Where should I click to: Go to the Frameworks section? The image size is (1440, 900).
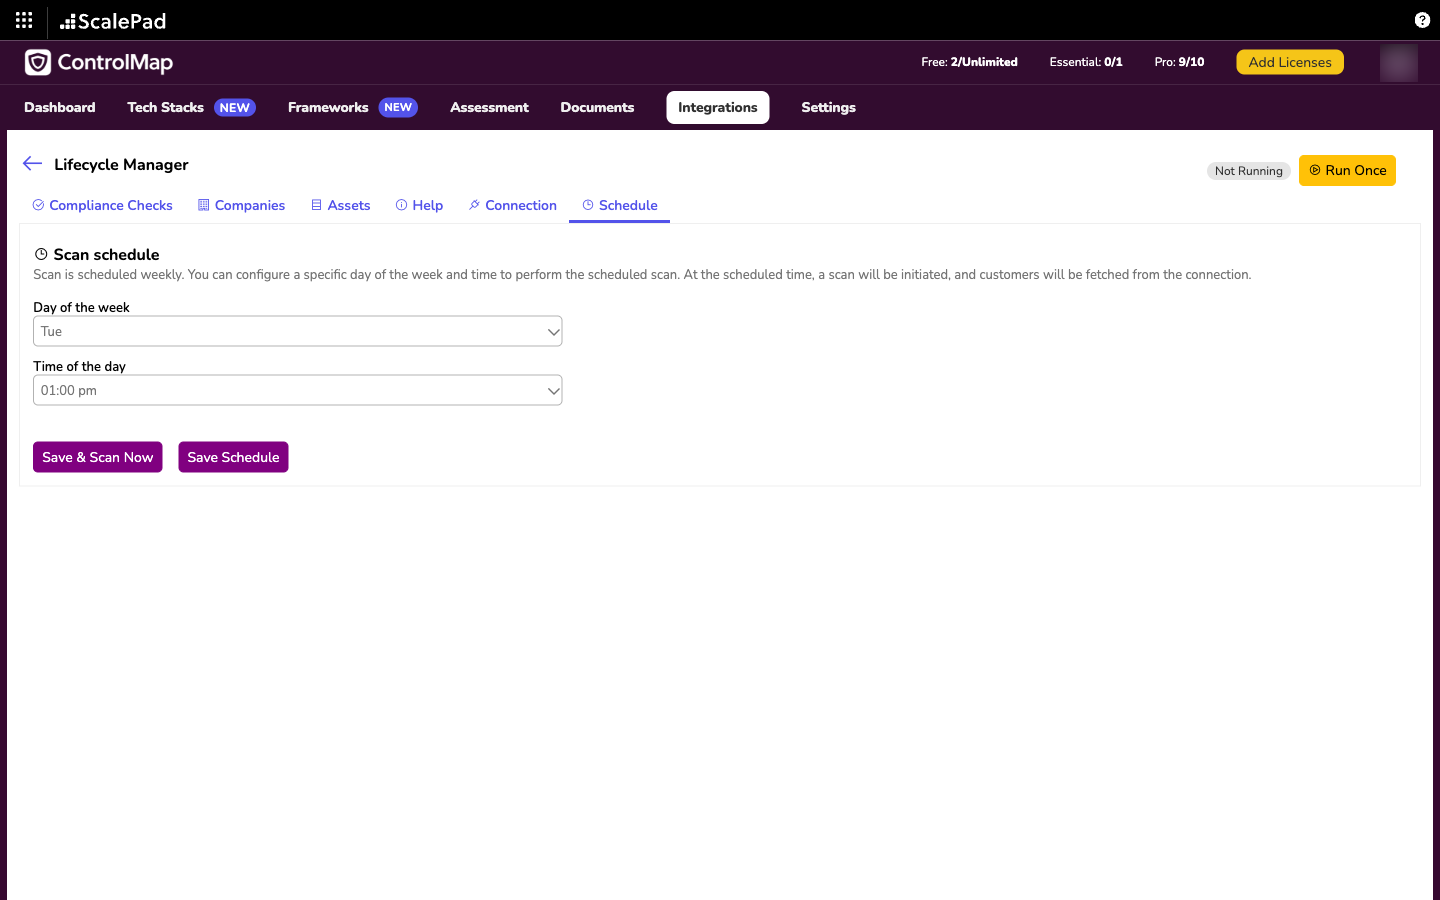coord(328,107)
